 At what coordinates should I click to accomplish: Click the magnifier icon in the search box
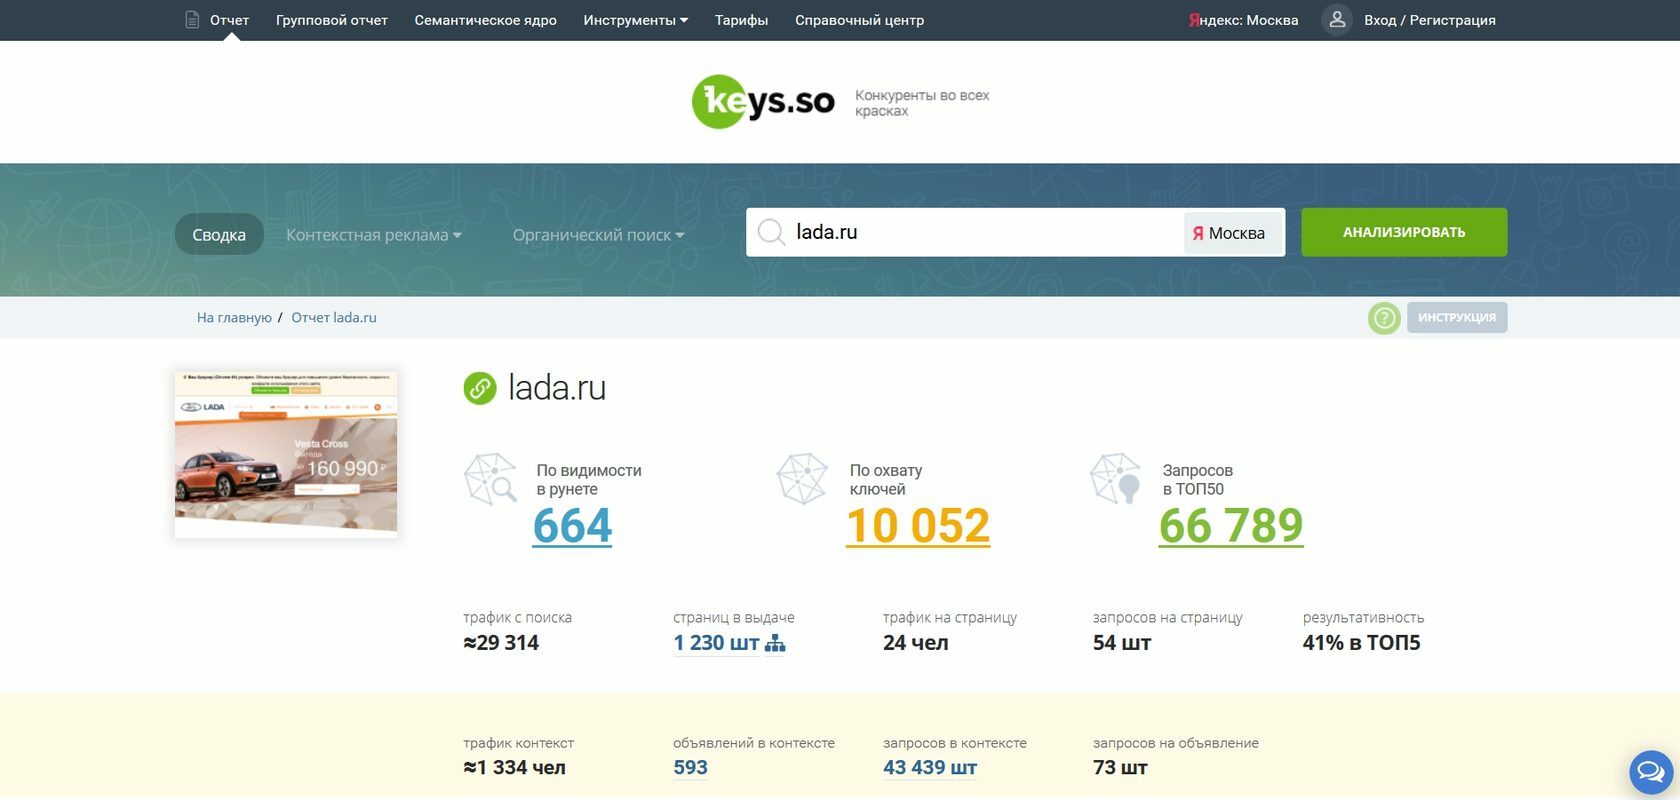[x=771, y=232]
